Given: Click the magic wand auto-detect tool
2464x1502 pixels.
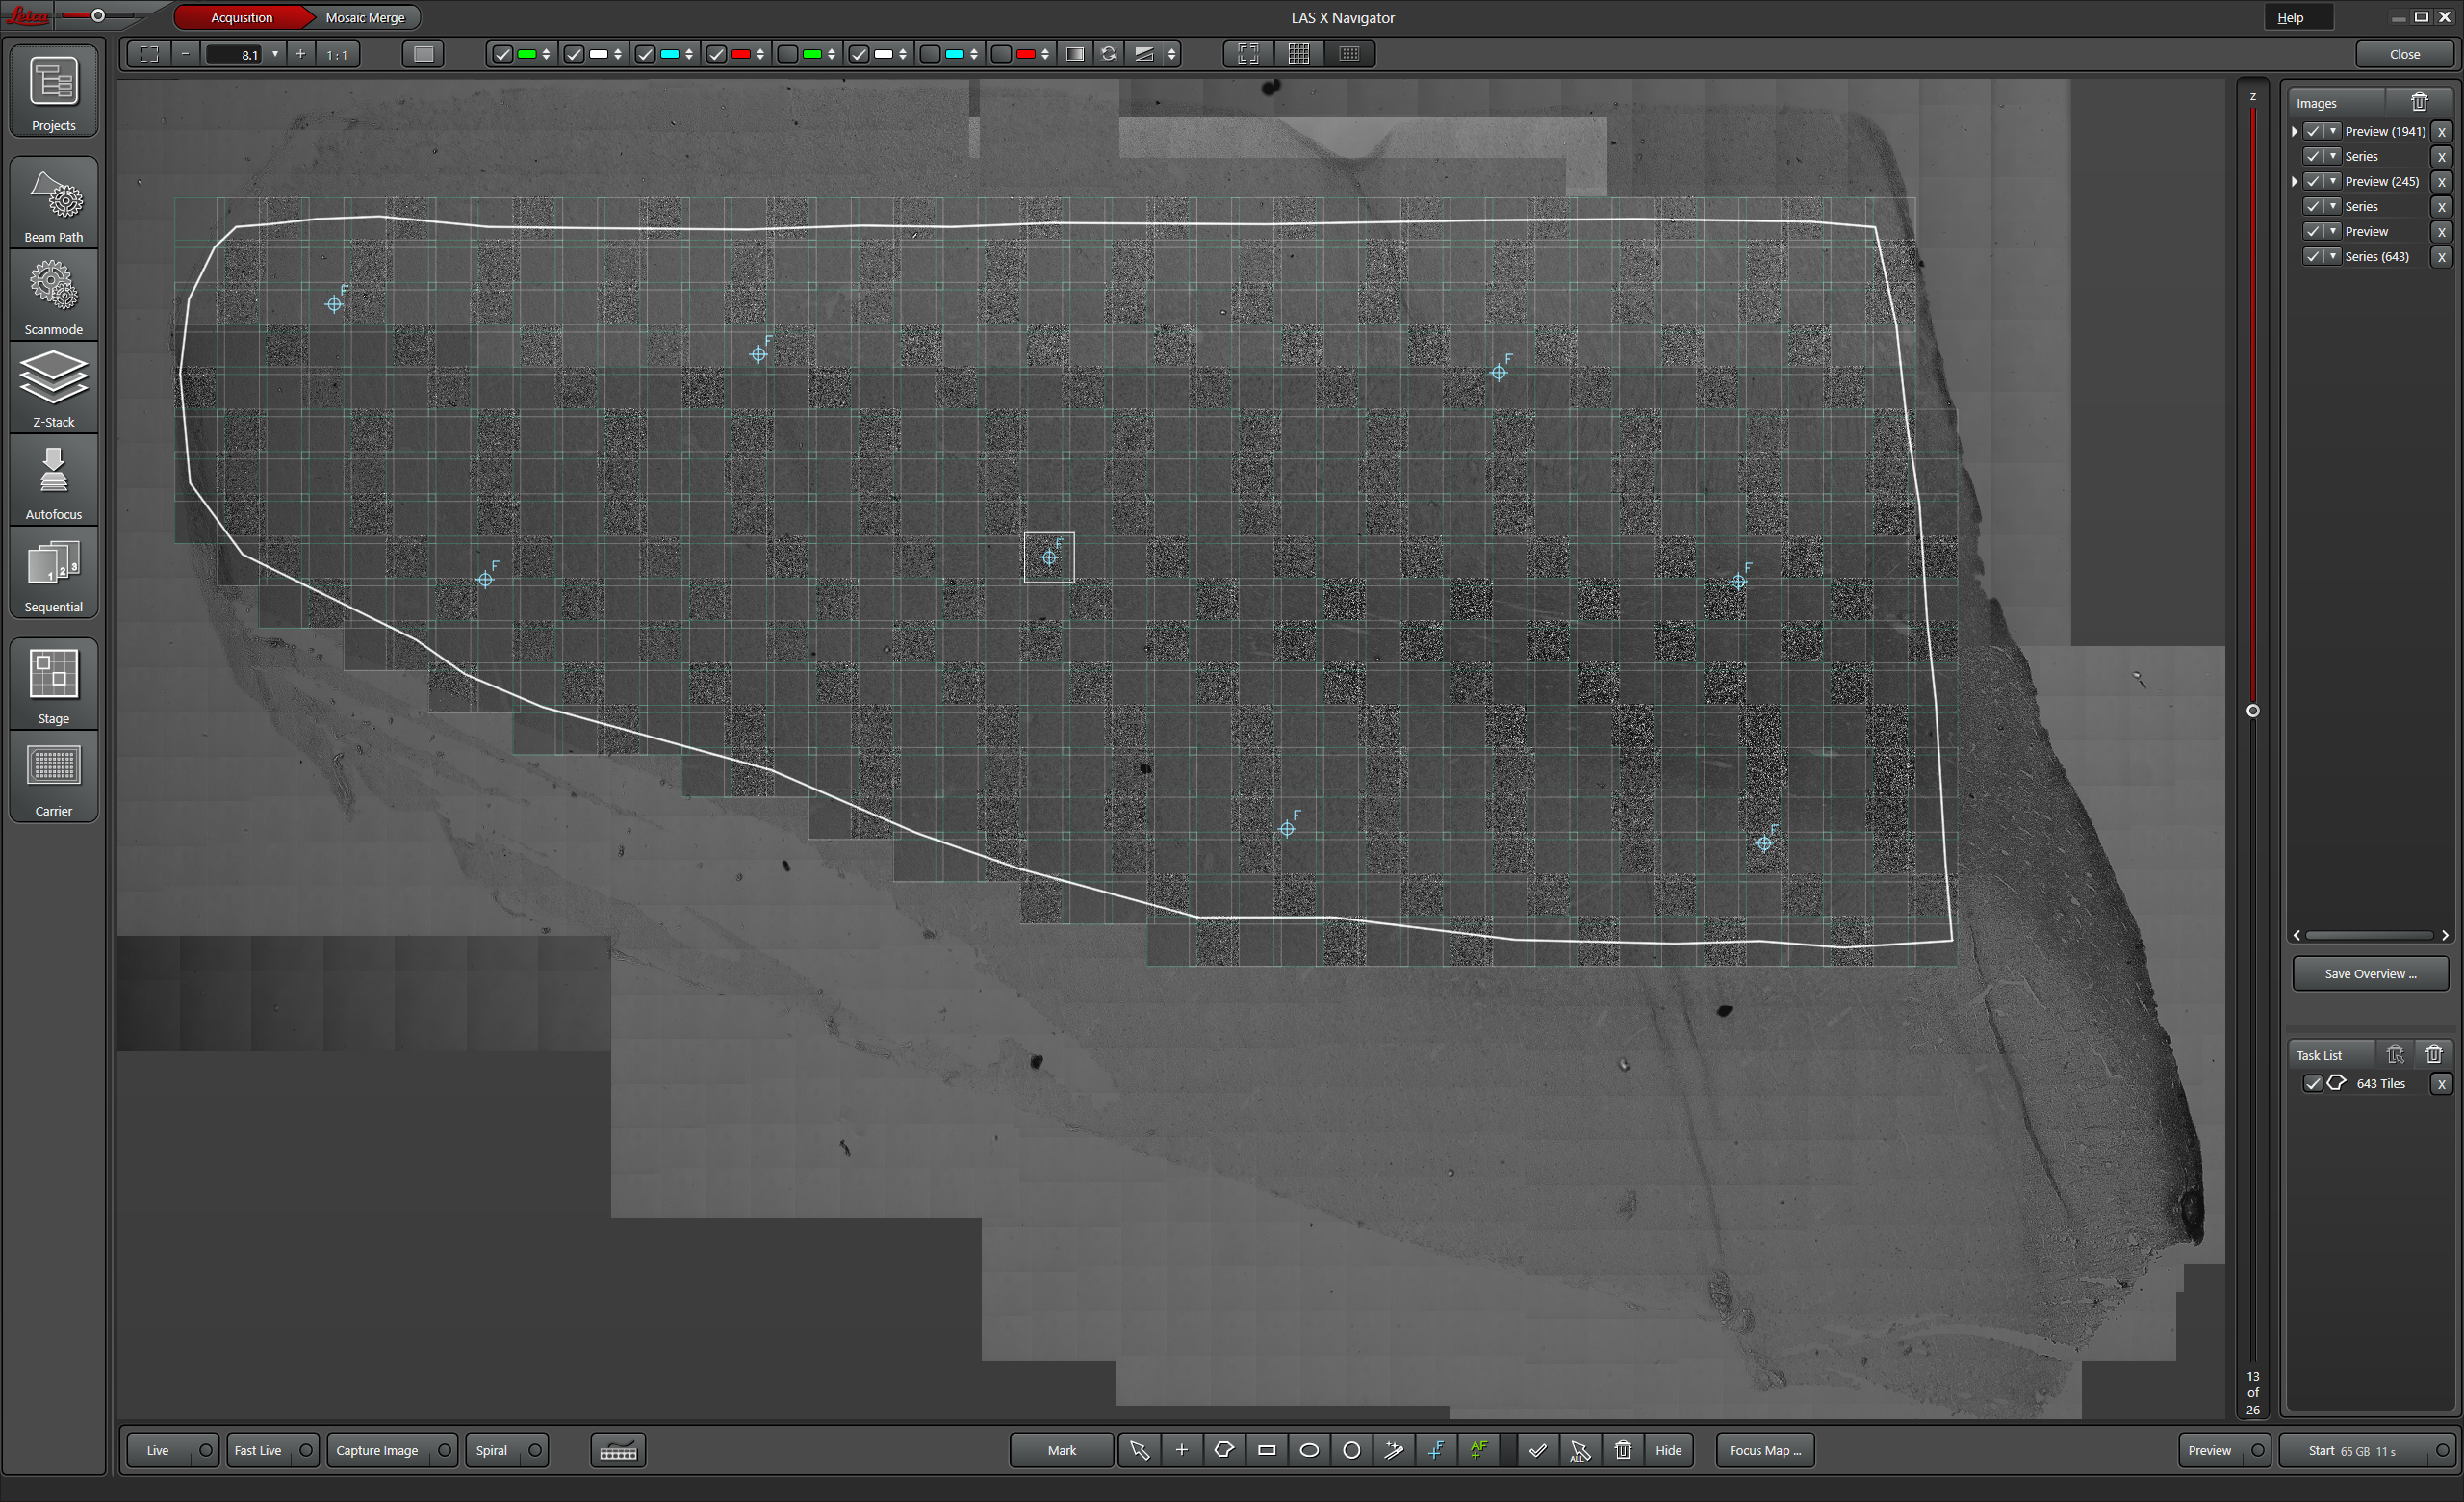Looking at the screenshot, I should click(1393, 1450).
